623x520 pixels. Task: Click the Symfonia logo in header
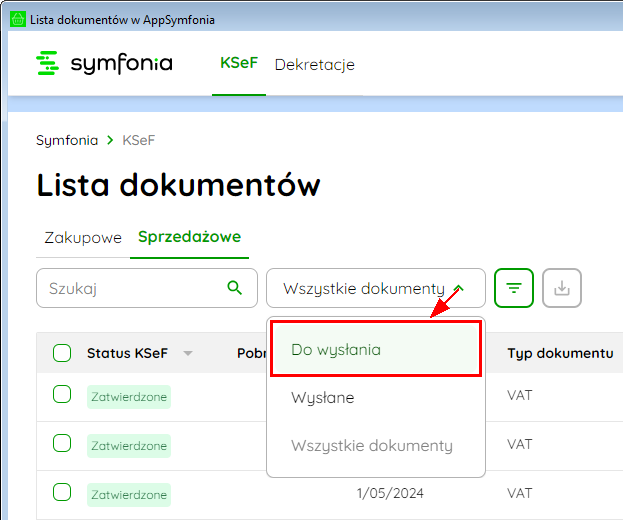pos(104,64)
